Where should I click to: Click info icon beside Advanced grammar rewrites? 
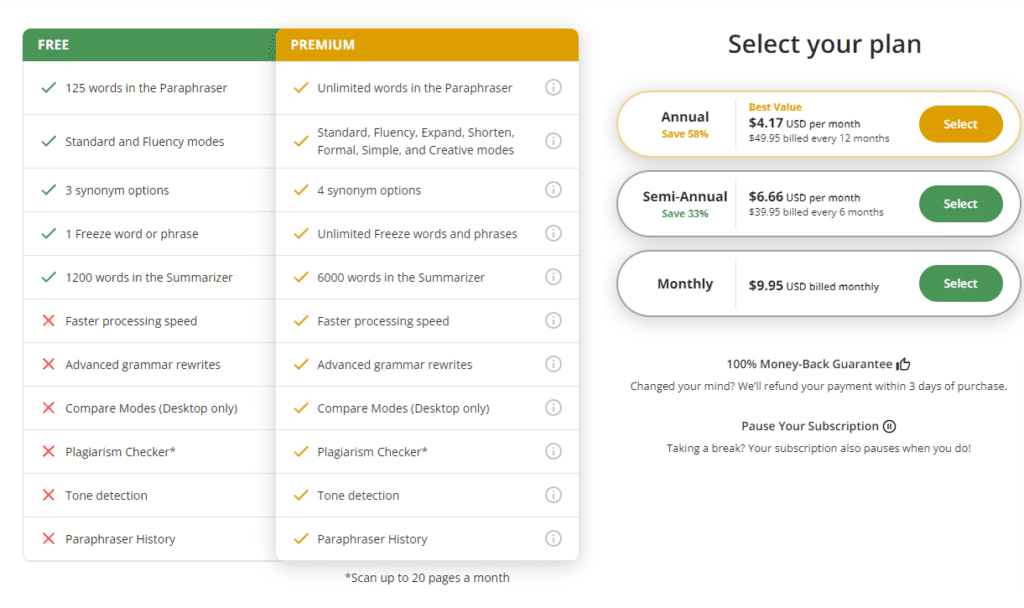[553, 364]
